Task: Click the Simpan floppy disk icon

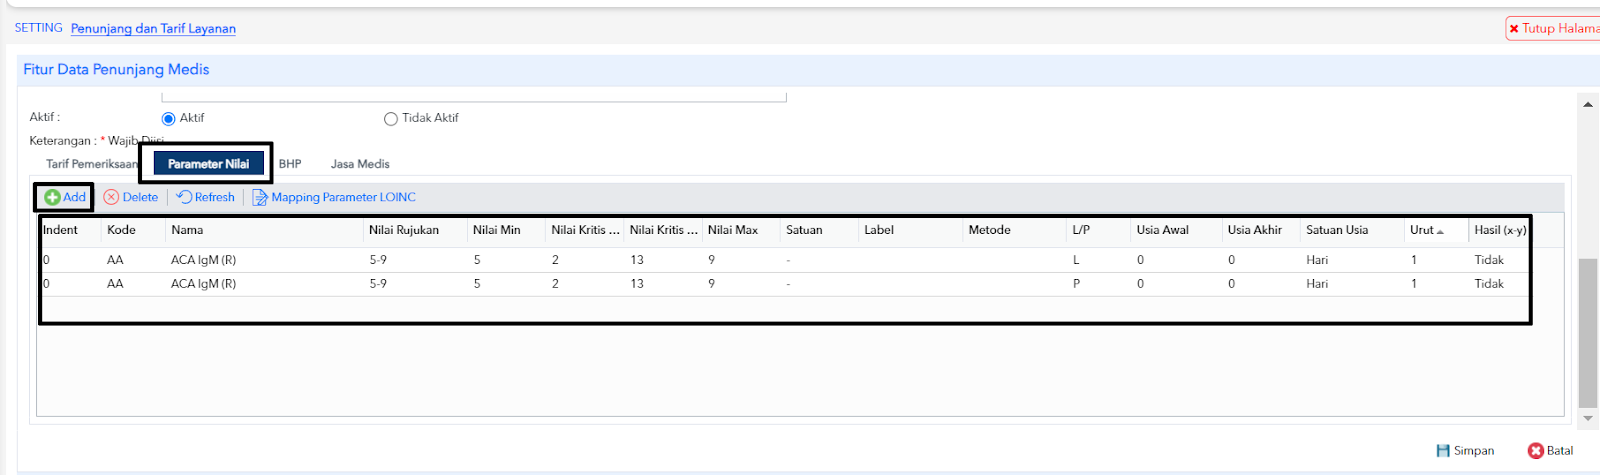Action: pos(1443,451)
